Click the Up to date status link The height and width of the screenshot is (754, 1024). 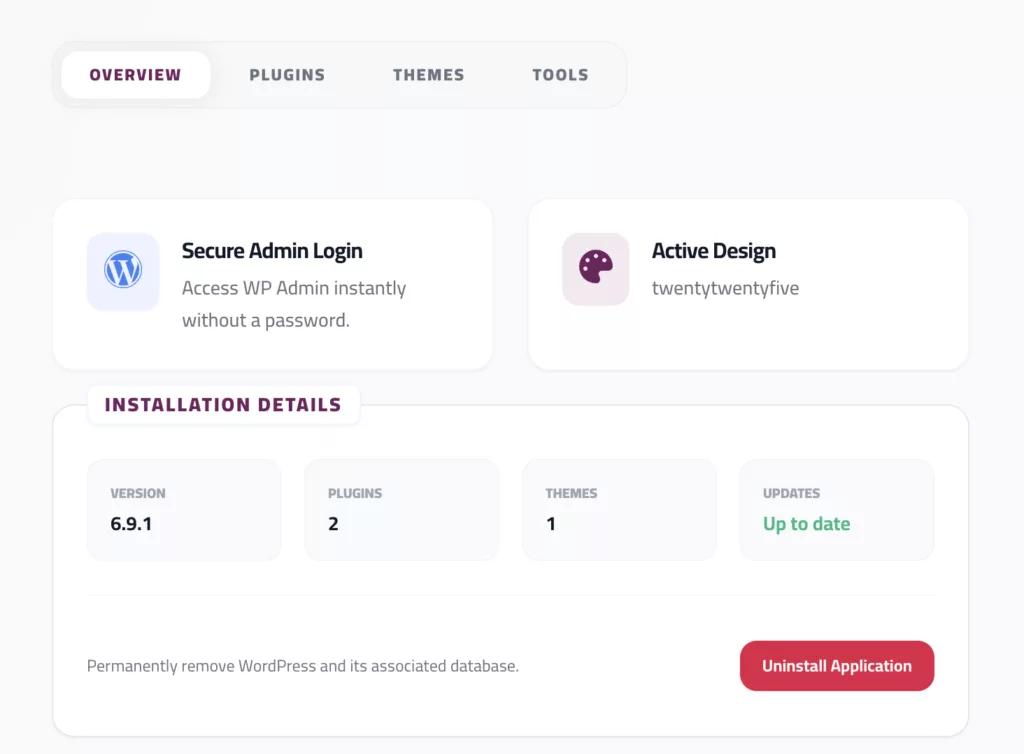pyautogui.click(x=806, y=523)
